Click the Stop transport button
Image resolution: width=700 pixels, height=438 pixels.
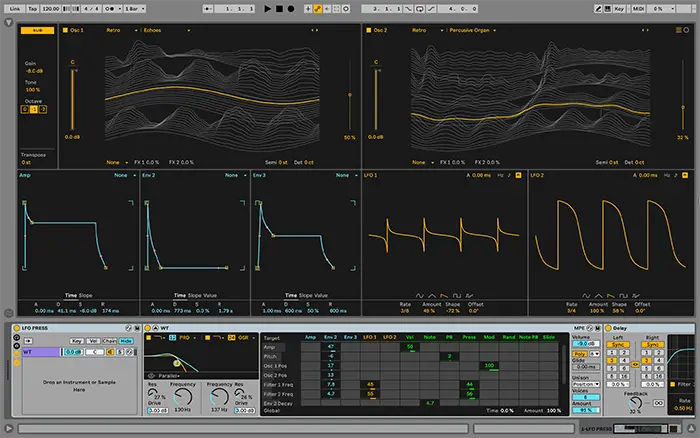(x=279, y=8)
